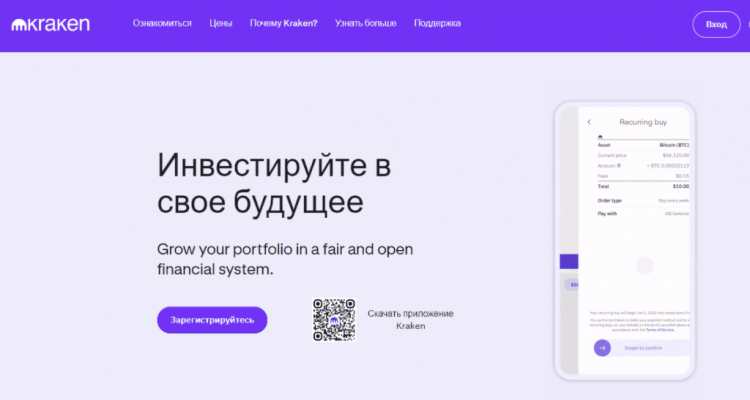Click the info icon next to Amount
Screen dimensions: 750x400
[x=618, y=166]
